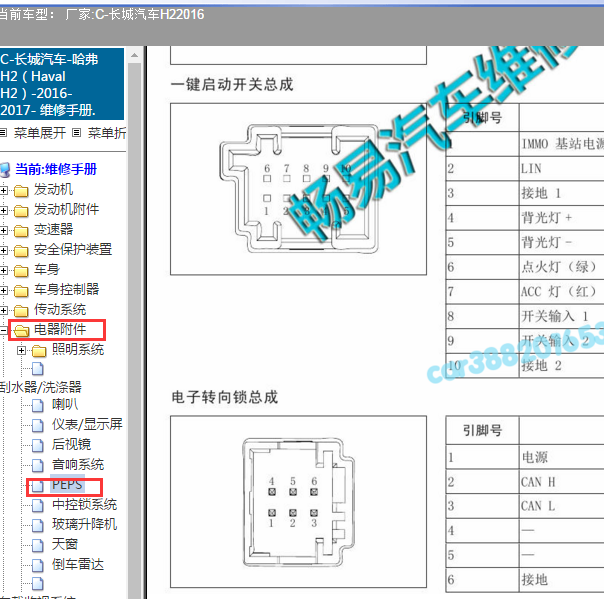Select 安全保护装置 in the tree
Viewport: 604px width, 599px height.
tap(73, 249)
